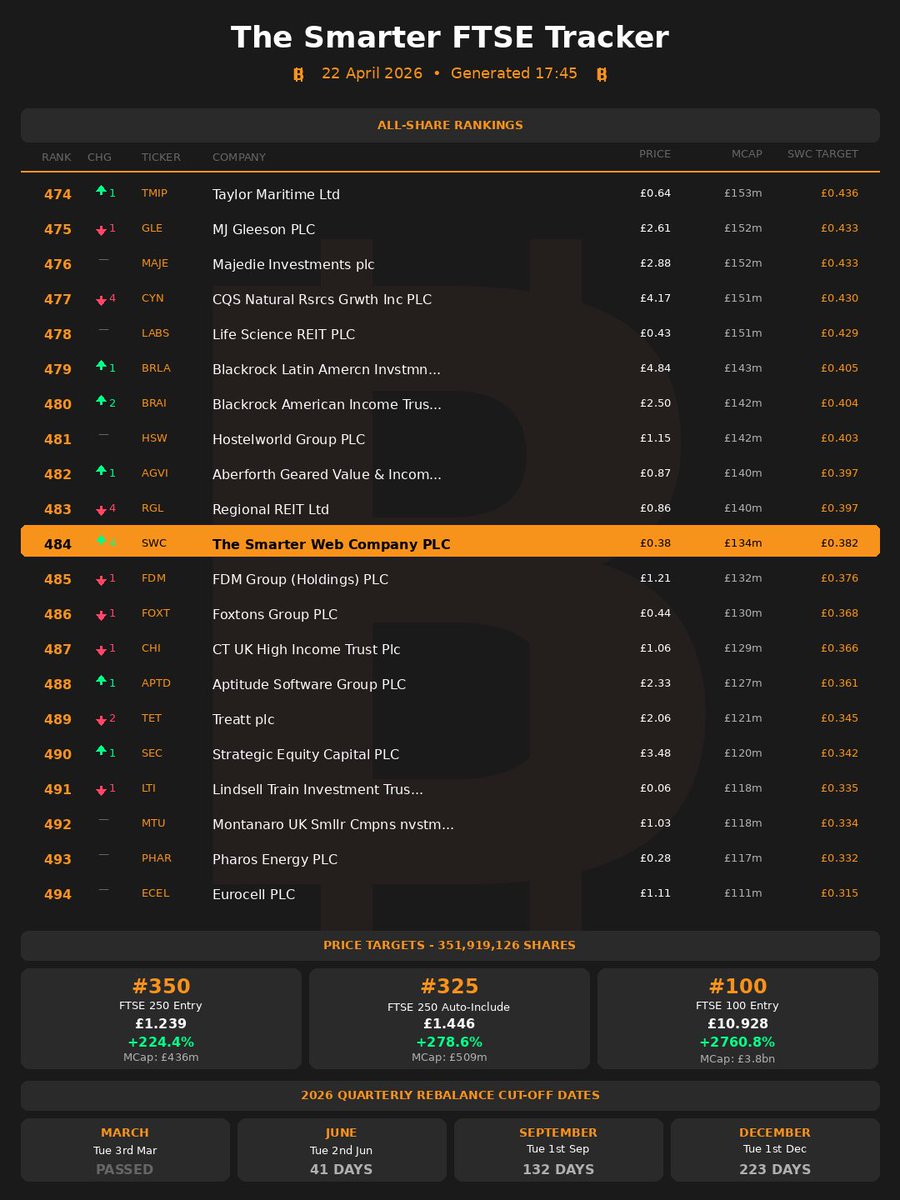
Task: Click the red down arrow in the FDM row
Action: [x=101, y=580]
